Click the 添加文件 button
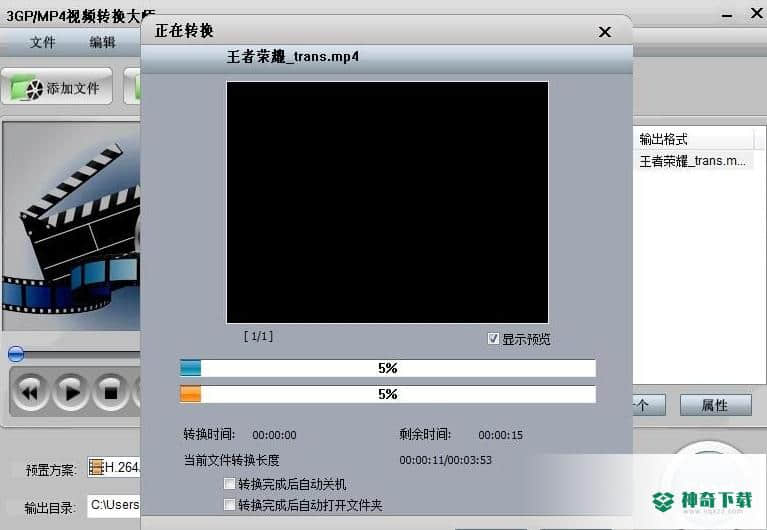The image size is (767, 530). click(57, 87)
